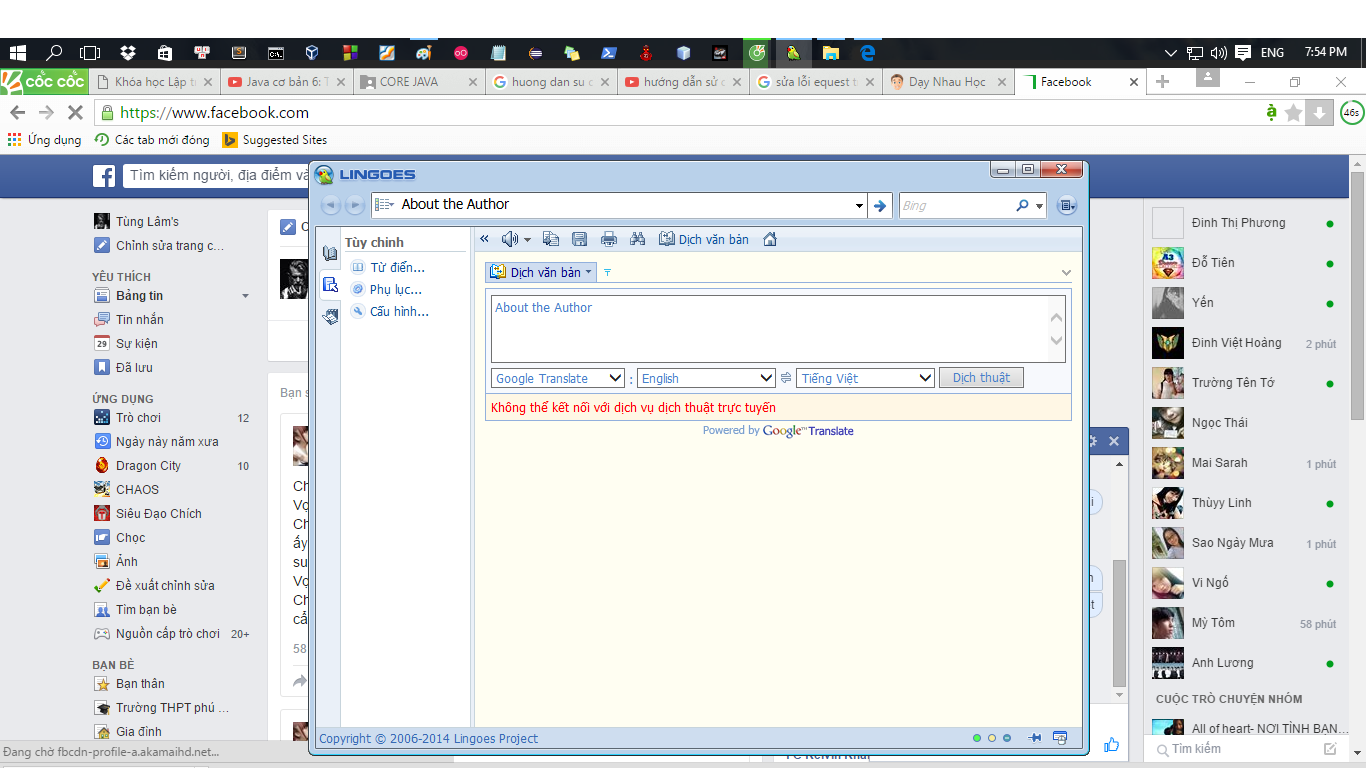
Task: Click the copy icon in Lingoes toolbar
Action: pos(550,239)
